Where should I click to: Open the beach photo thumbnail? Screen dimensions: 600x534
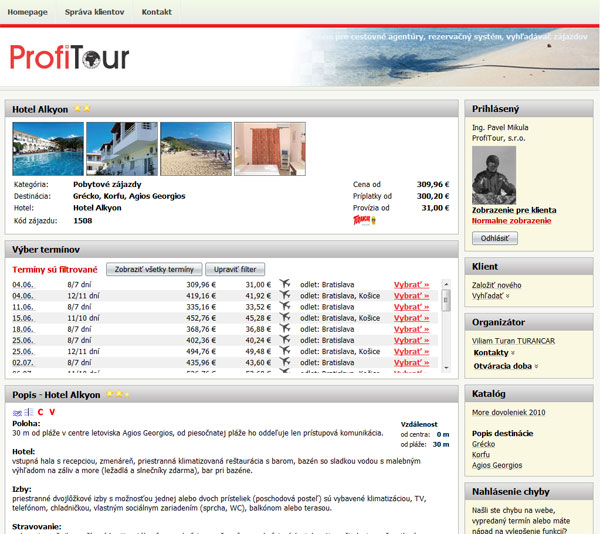coord(196,149)
